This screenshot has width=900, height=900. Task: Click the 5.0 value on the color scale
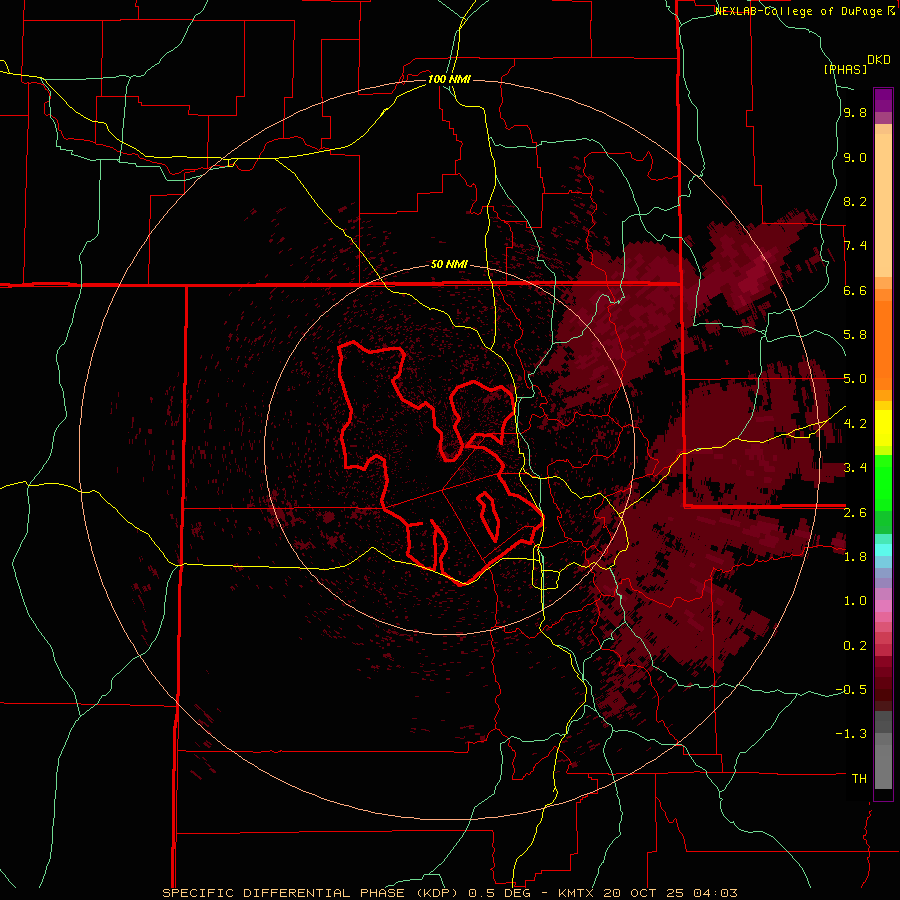pyautogui.click(x=855, y=379)
